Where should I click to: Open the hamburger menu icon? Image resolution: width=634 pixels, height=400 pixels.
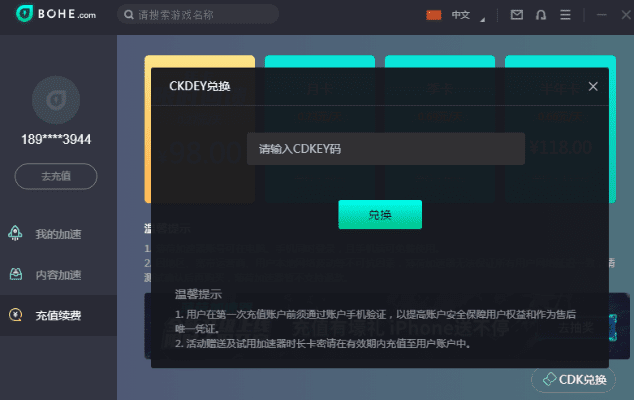point(565,15)
